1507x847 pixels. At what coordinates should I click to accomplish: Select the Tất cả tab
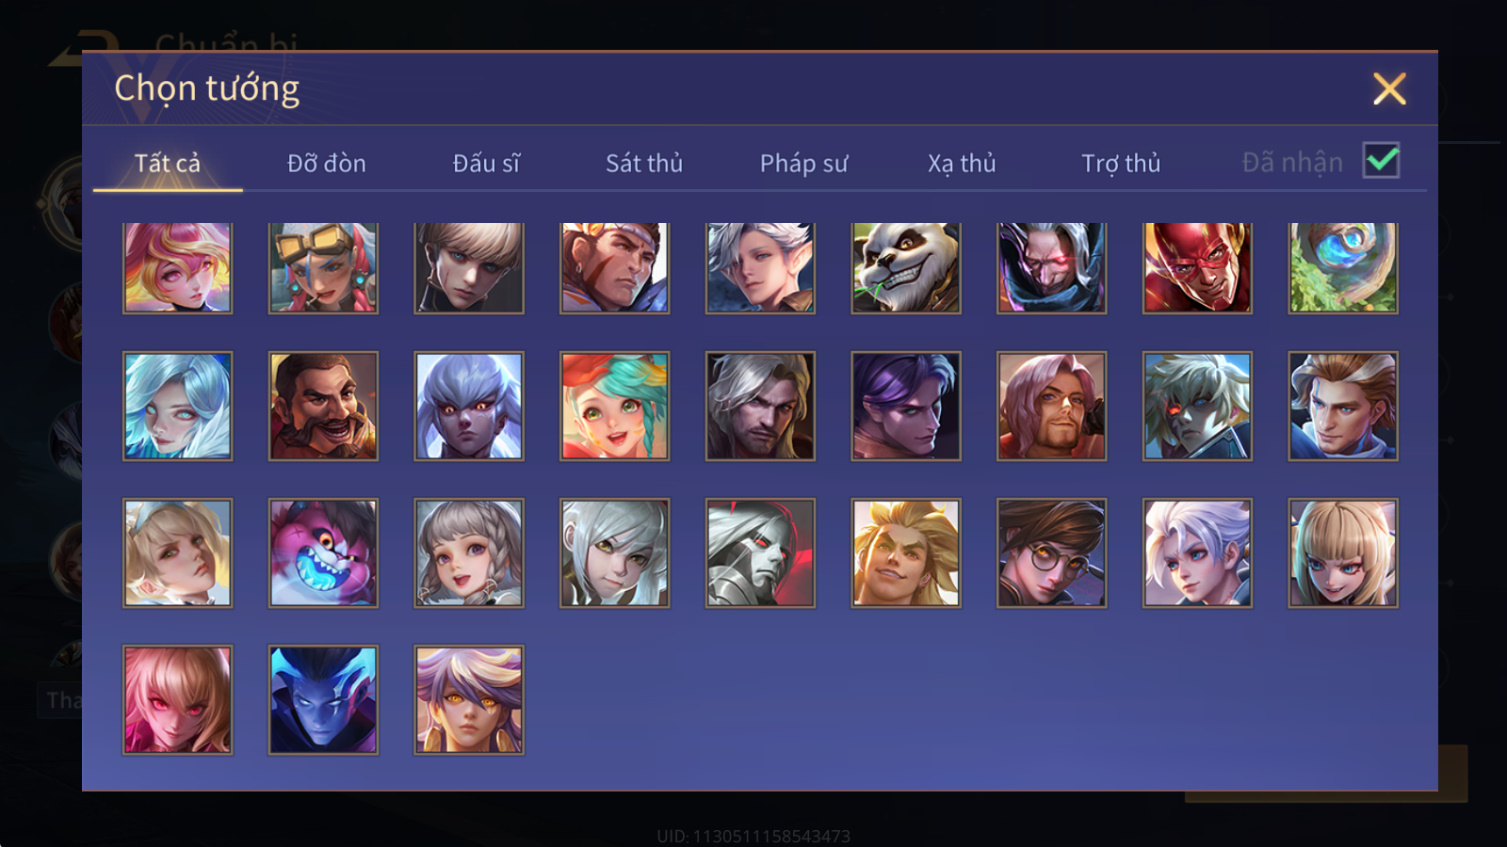pyautogui.click(x=167, y=163)
